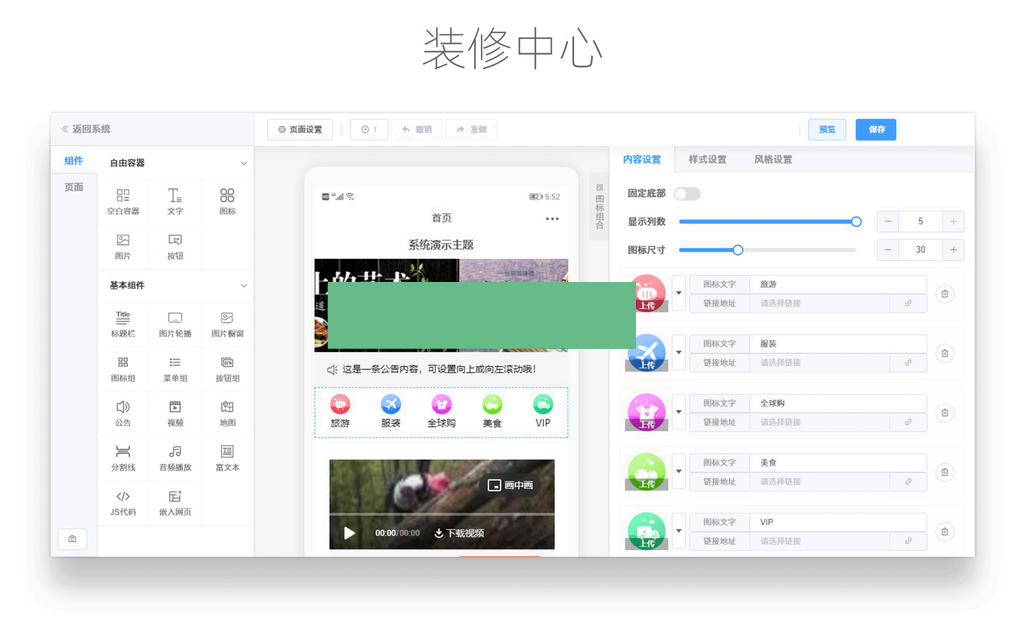The width and height of the screenshot is (1024, 635).
Task: Add the menu group component (菜单组)
Action: (175, 369)
